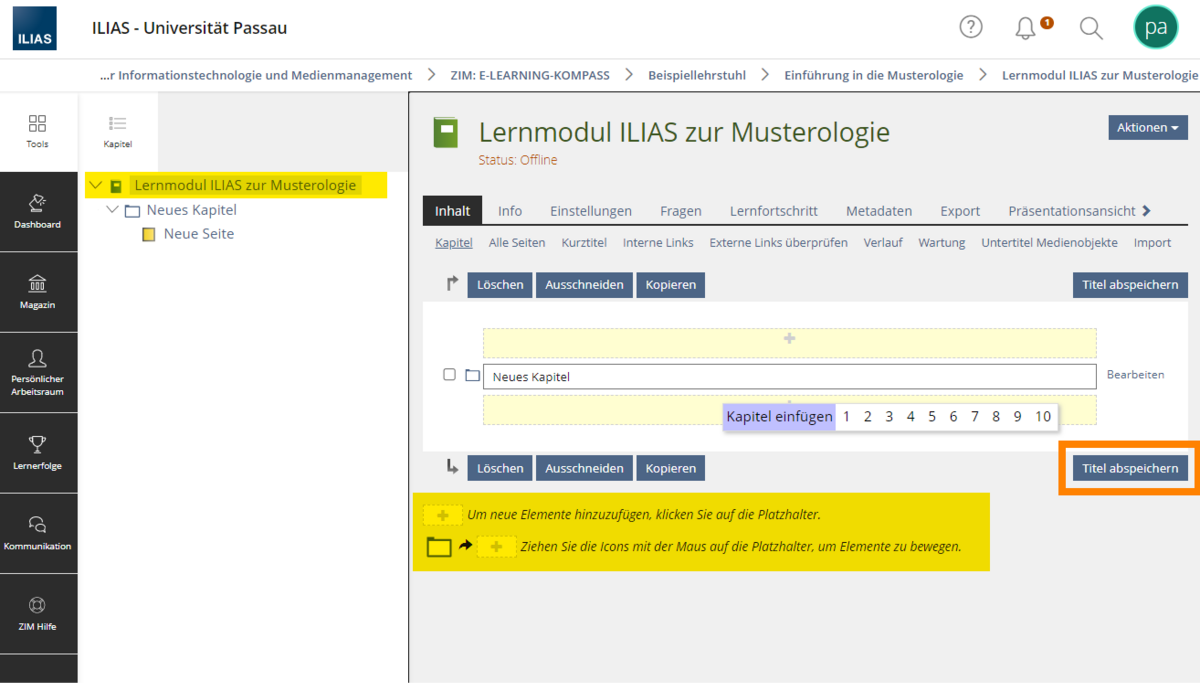Click the Neue Seite page icon in tree
Screen dimensions: 1200x691
tap(149, 234)
